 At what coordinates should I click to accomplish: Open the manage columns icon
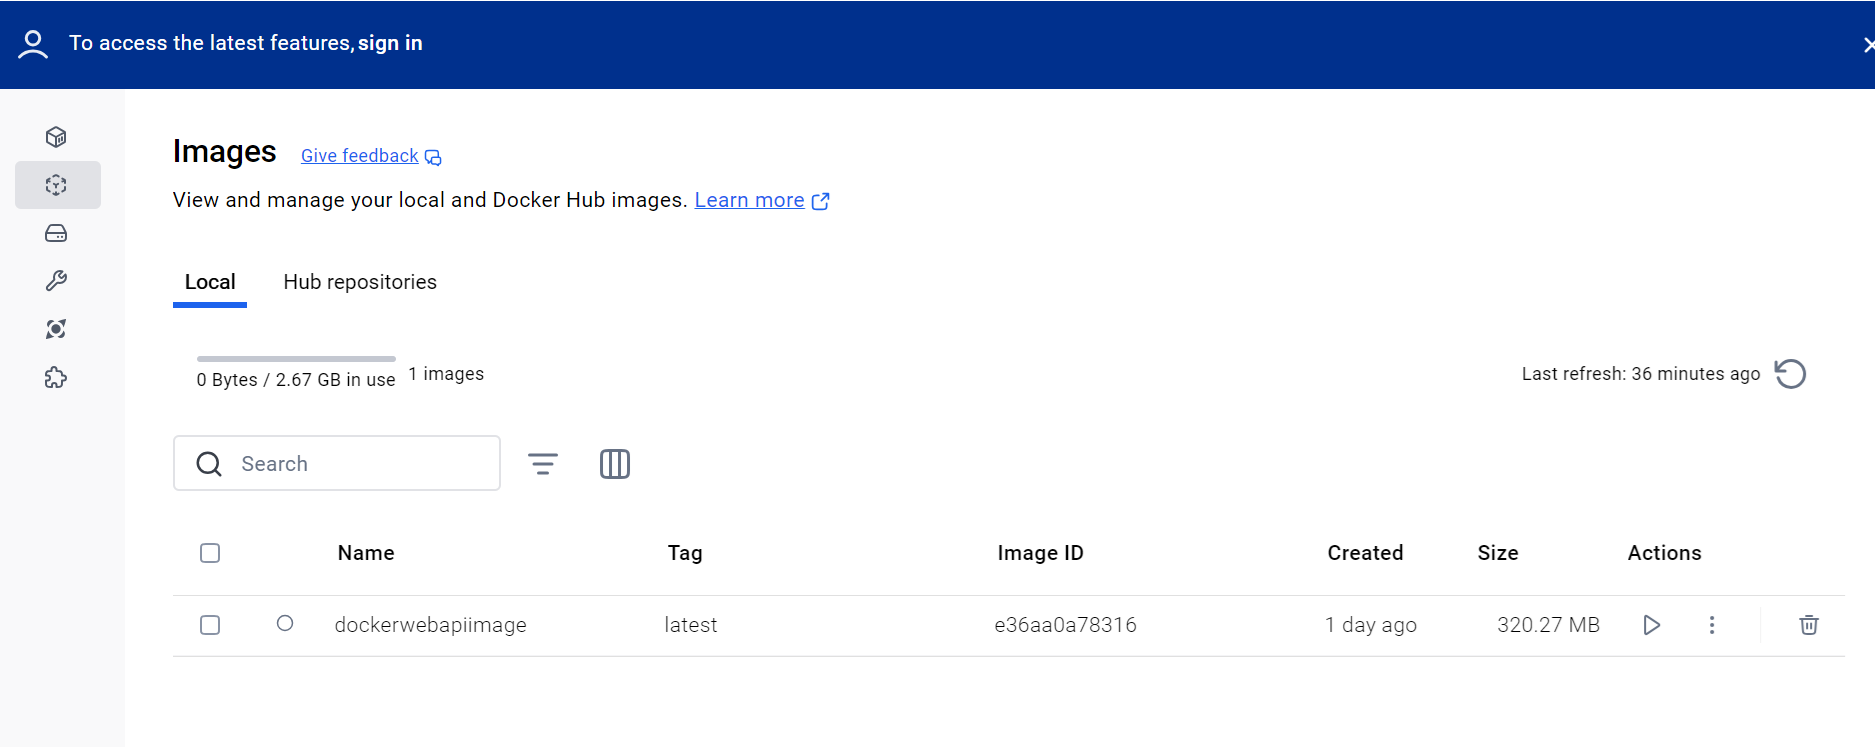click(615, 464)
